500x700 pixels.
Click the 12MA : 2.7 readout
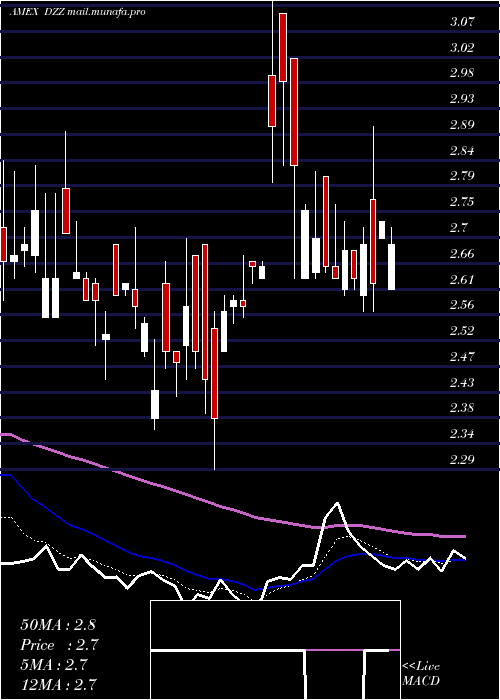[58, 685]
